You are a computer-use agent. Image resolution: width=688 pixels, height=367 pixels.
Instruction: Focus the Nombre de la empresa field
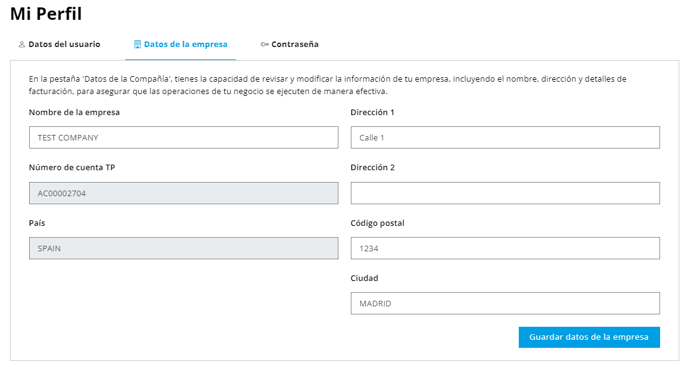[183, 137]
